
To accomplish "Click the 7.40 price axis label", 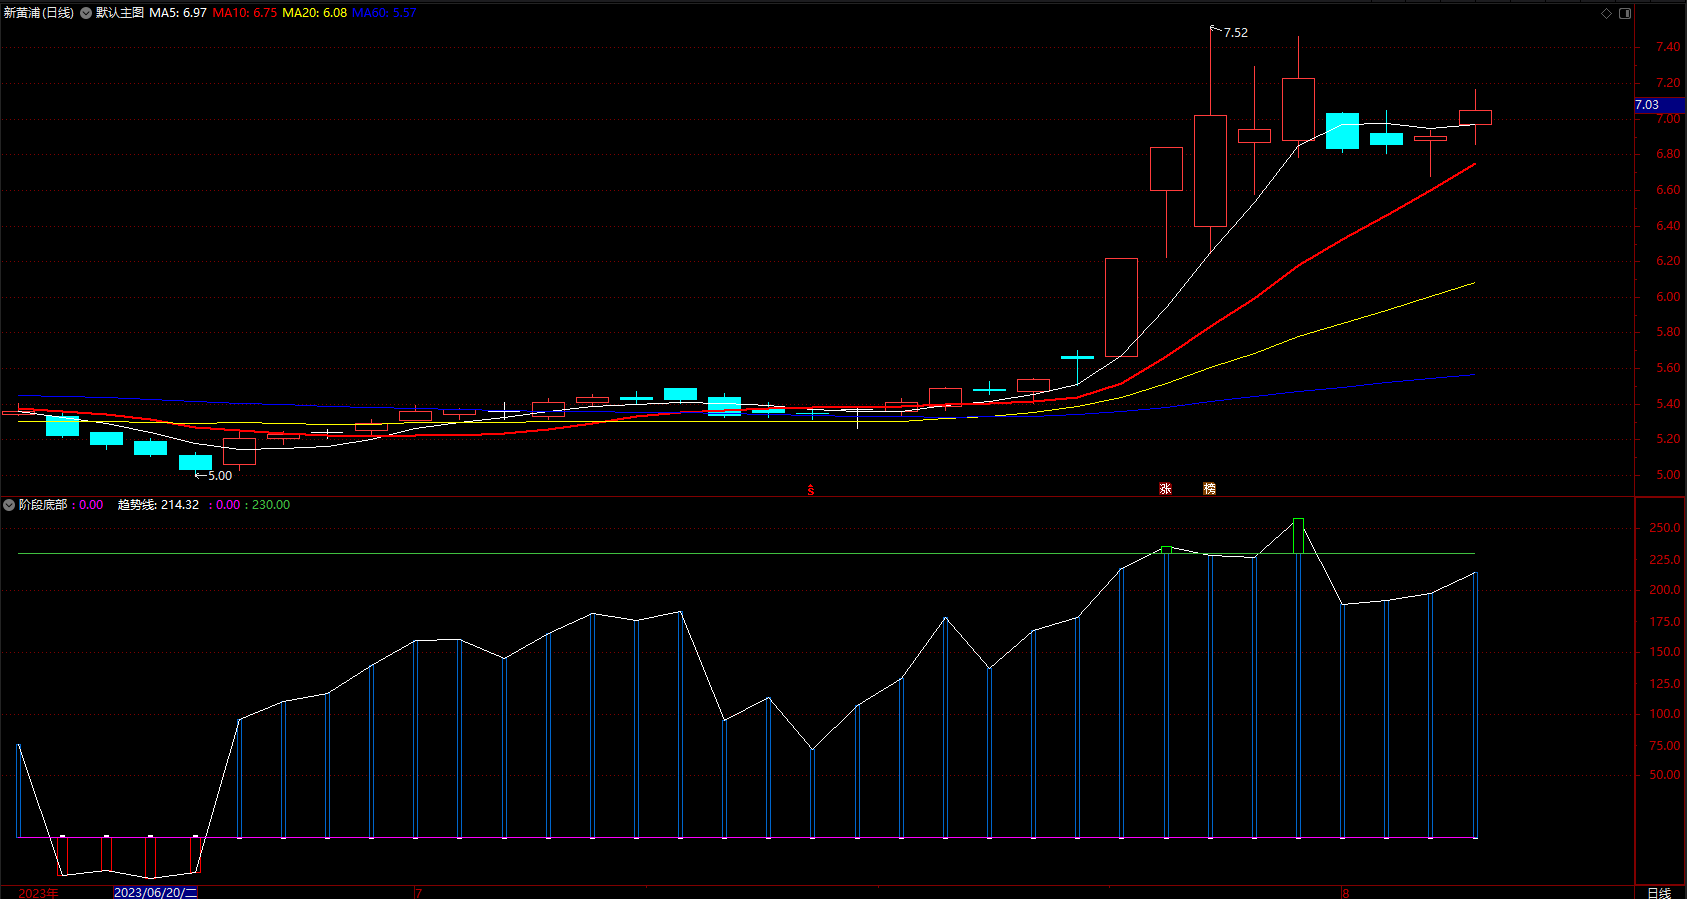I will 1668,47.
